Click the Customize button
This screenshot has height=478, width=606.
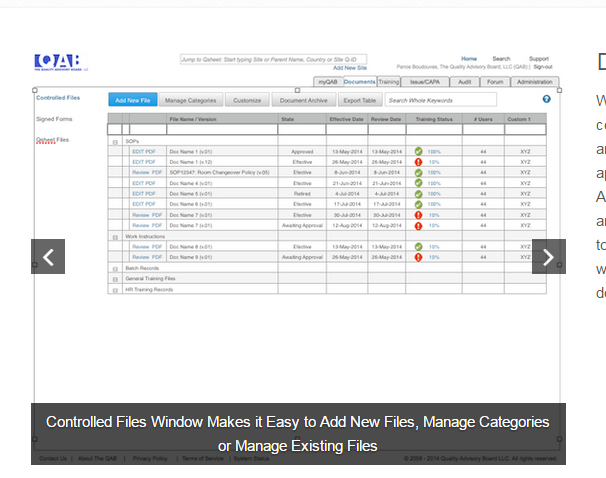(247, 100)
